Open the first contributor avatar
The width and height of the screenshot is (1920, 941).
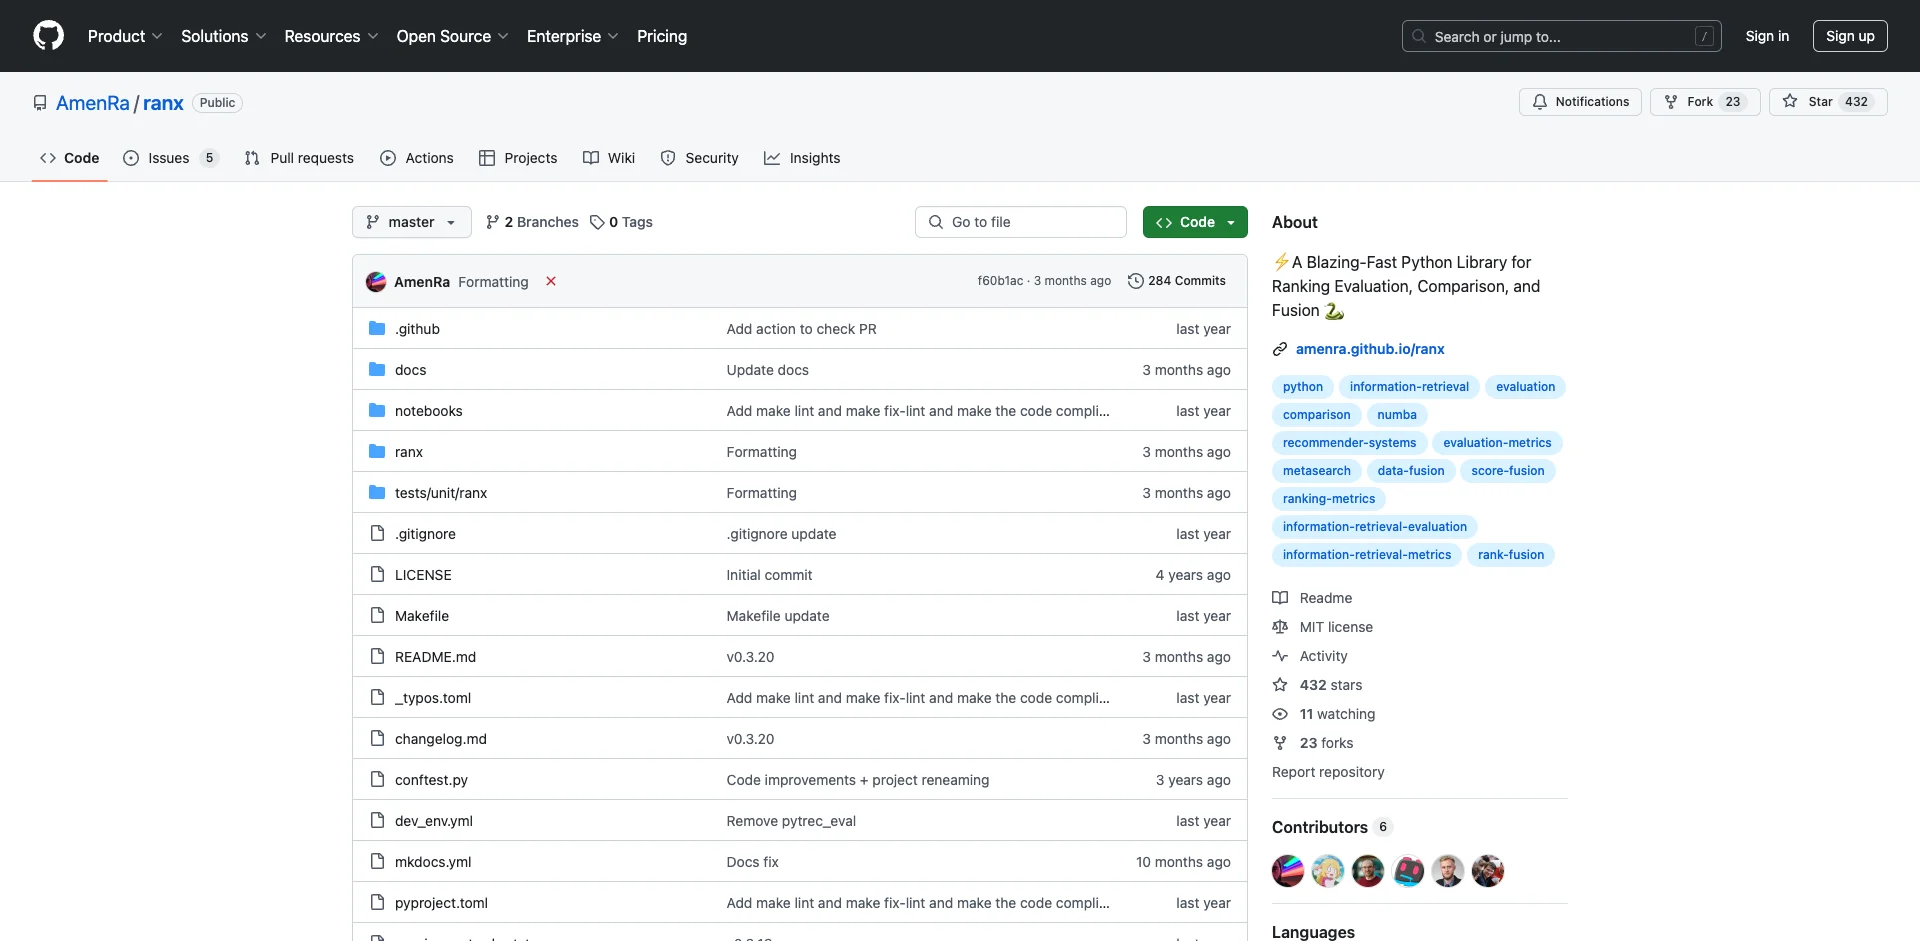(x=1288, y=871)
